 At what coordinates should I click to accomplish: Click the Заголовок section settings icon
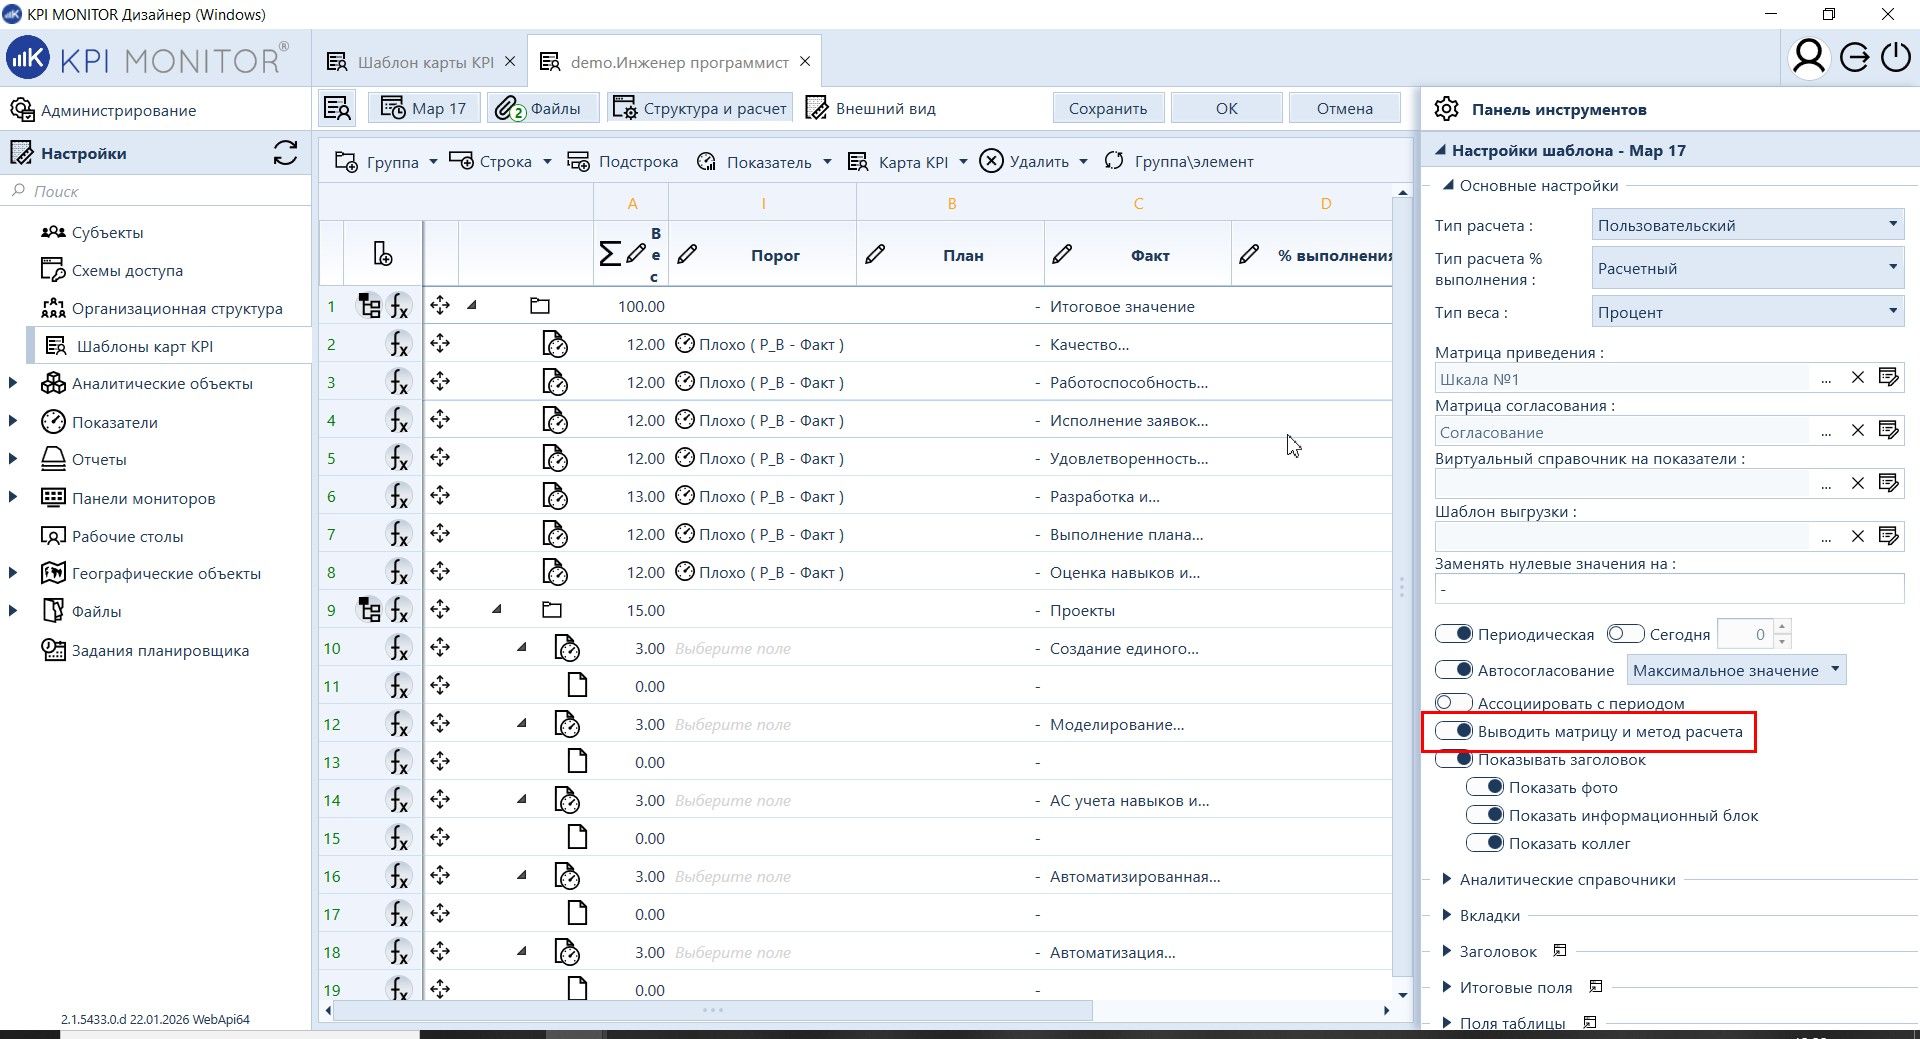[x=1559, y=951]
